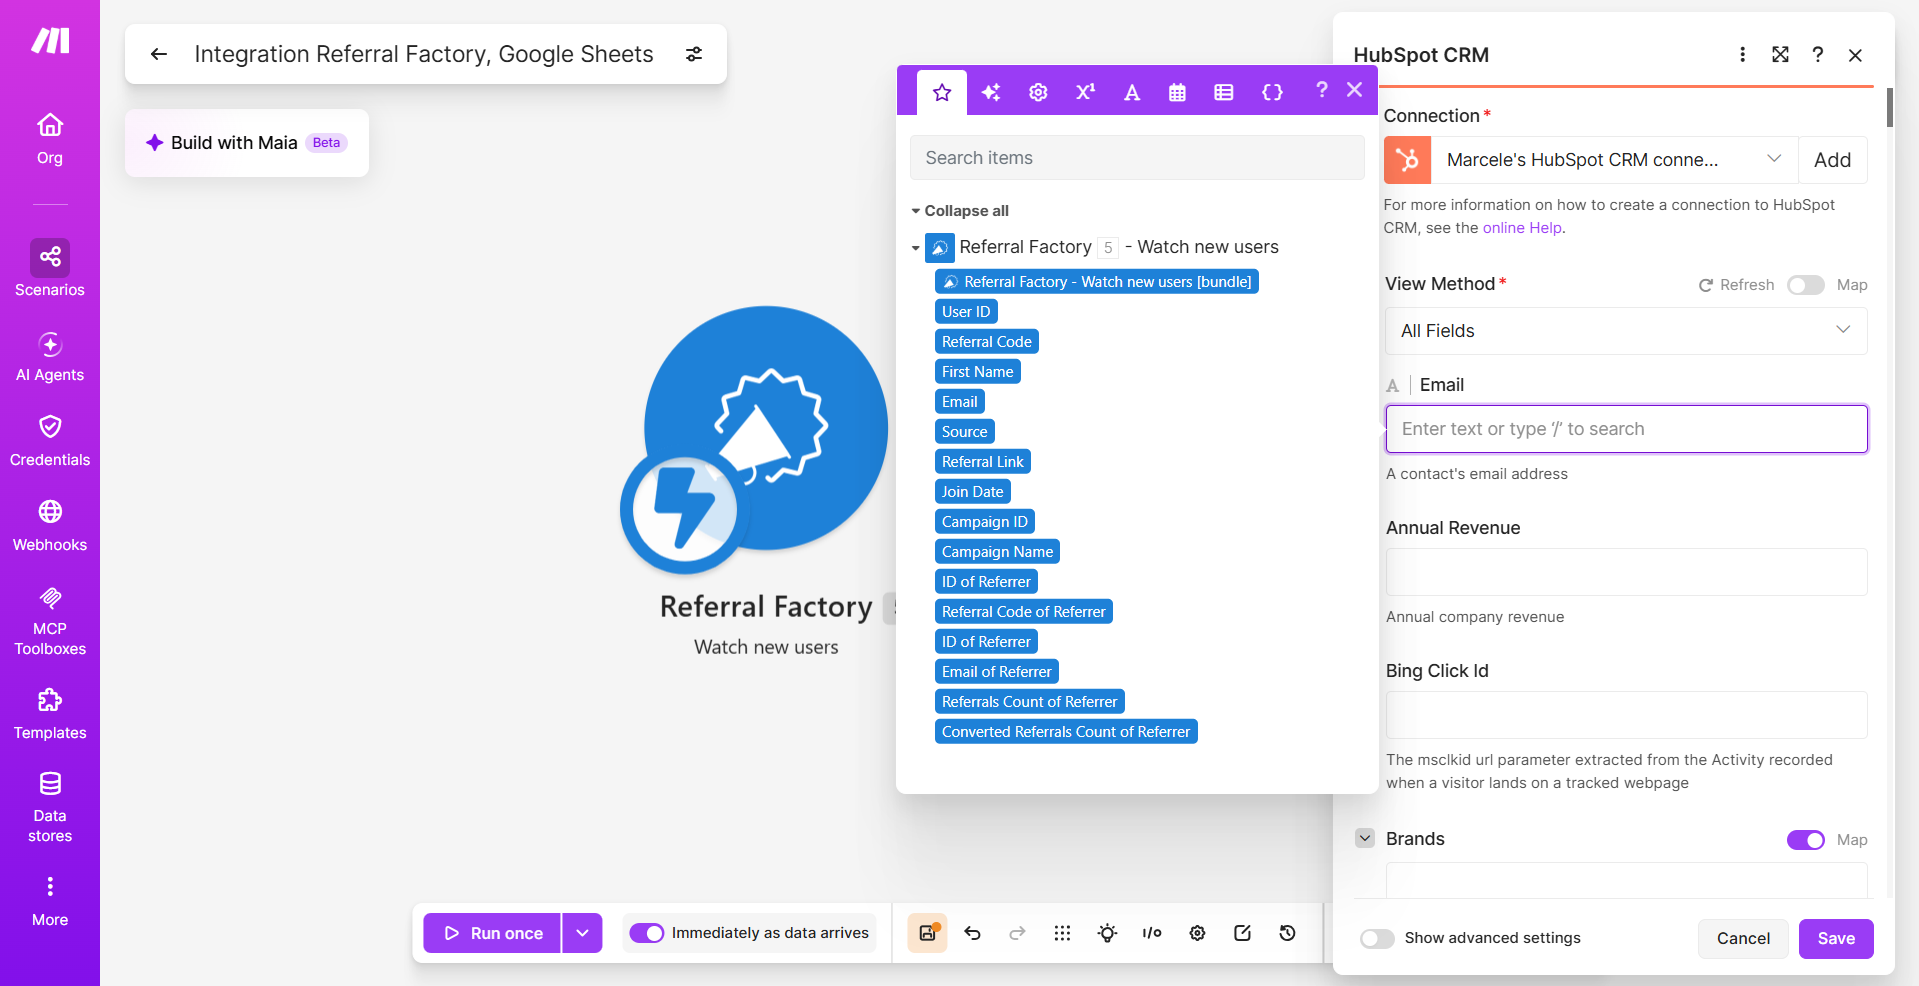Open the dropdown arrow next to Run once
The height and width of the screenshot is (986, 1919).
[582, 933]
